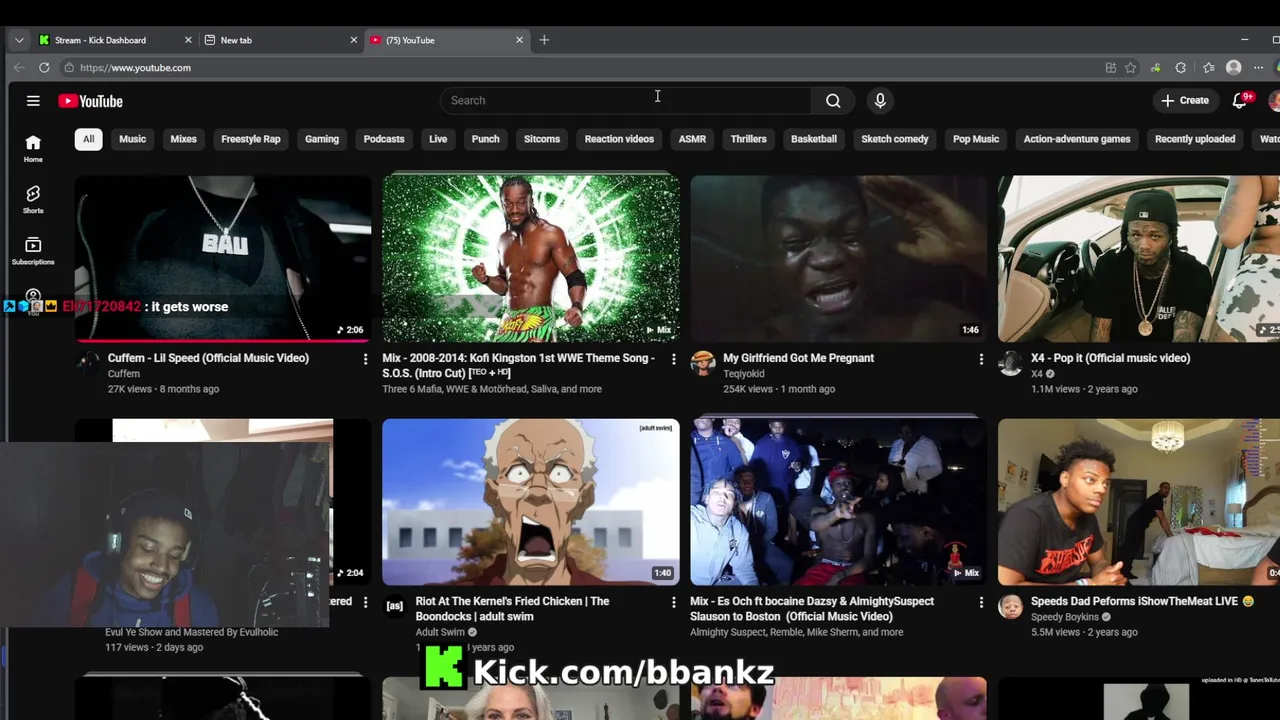Reload the page with refresh icon
Image resolution: width=1280 pixels, height=720 pixels.
pyautogui.click(x=44, y=67)
